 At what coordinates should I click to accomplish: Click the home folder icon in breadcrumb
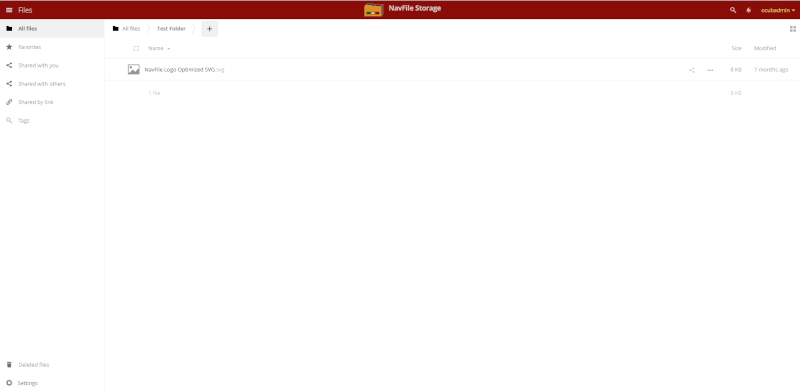tap(116, 29)
